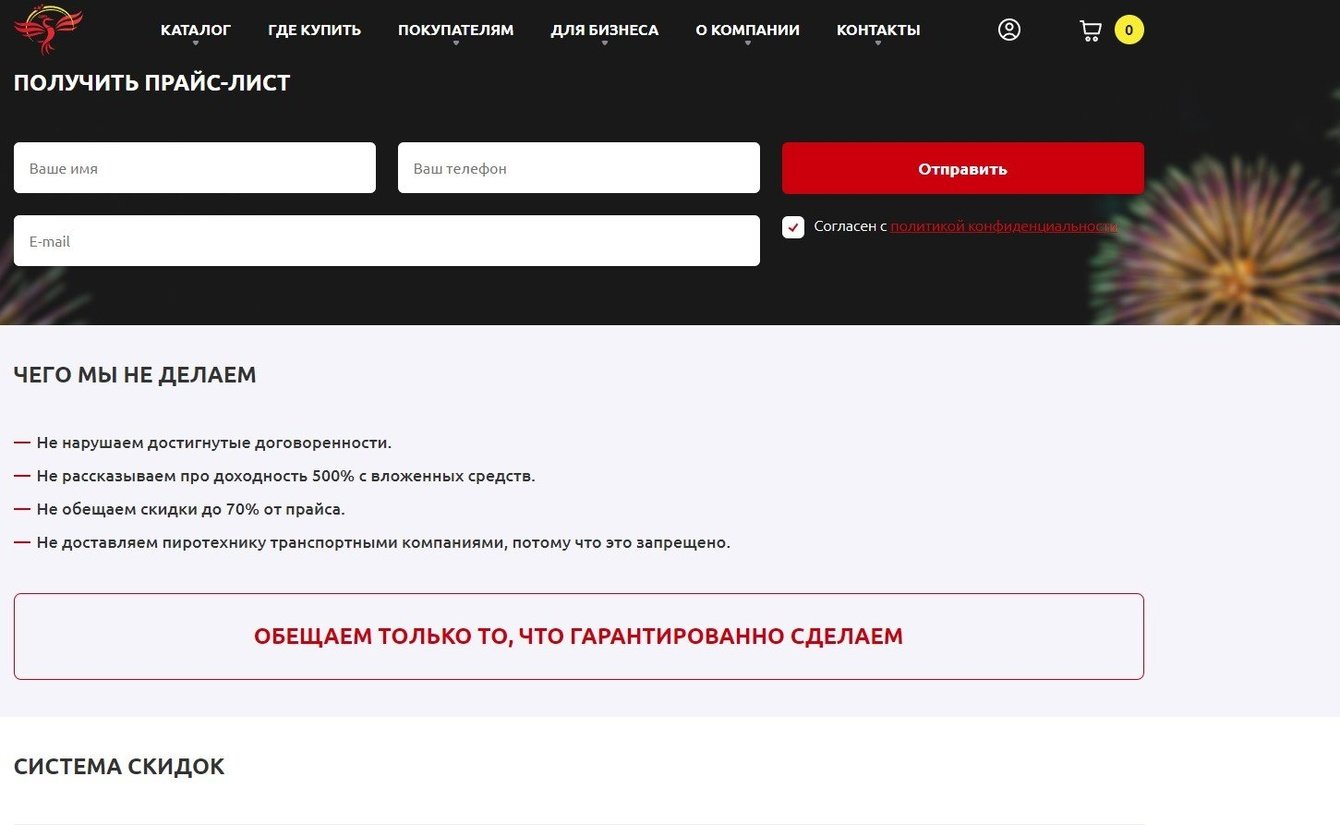Go to ГДЕ КУПИТЬ page
1340x825 pixels.
(x=315, y=30)
